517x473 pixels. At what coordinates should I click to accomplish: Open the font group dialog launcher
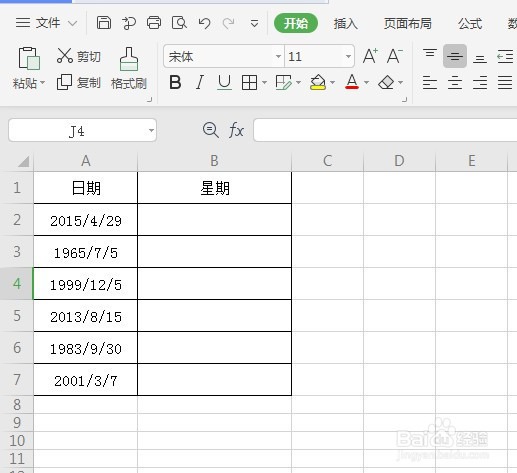(404, 99)
